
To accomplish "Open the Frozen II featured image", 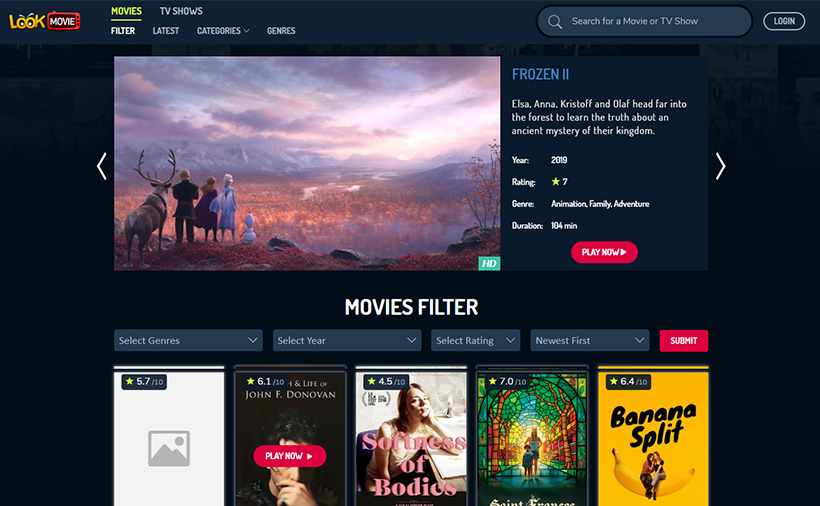I will [307, 163].
